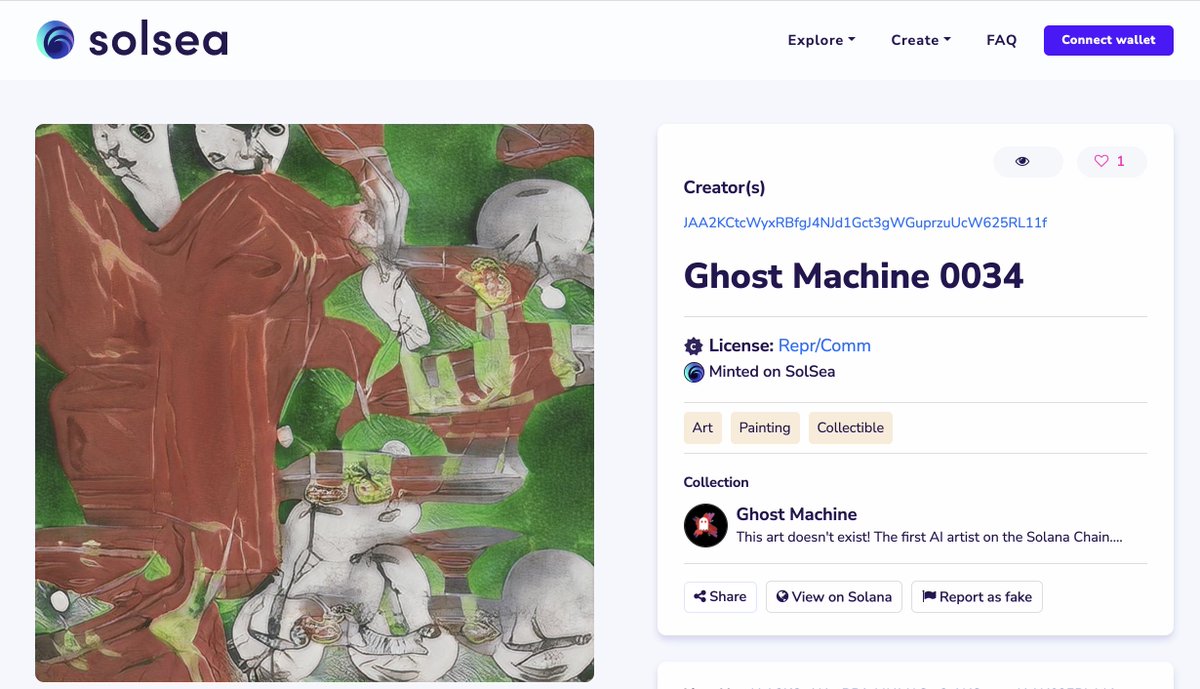Open the Ghost Machine collection page

(x=796, y=514)
